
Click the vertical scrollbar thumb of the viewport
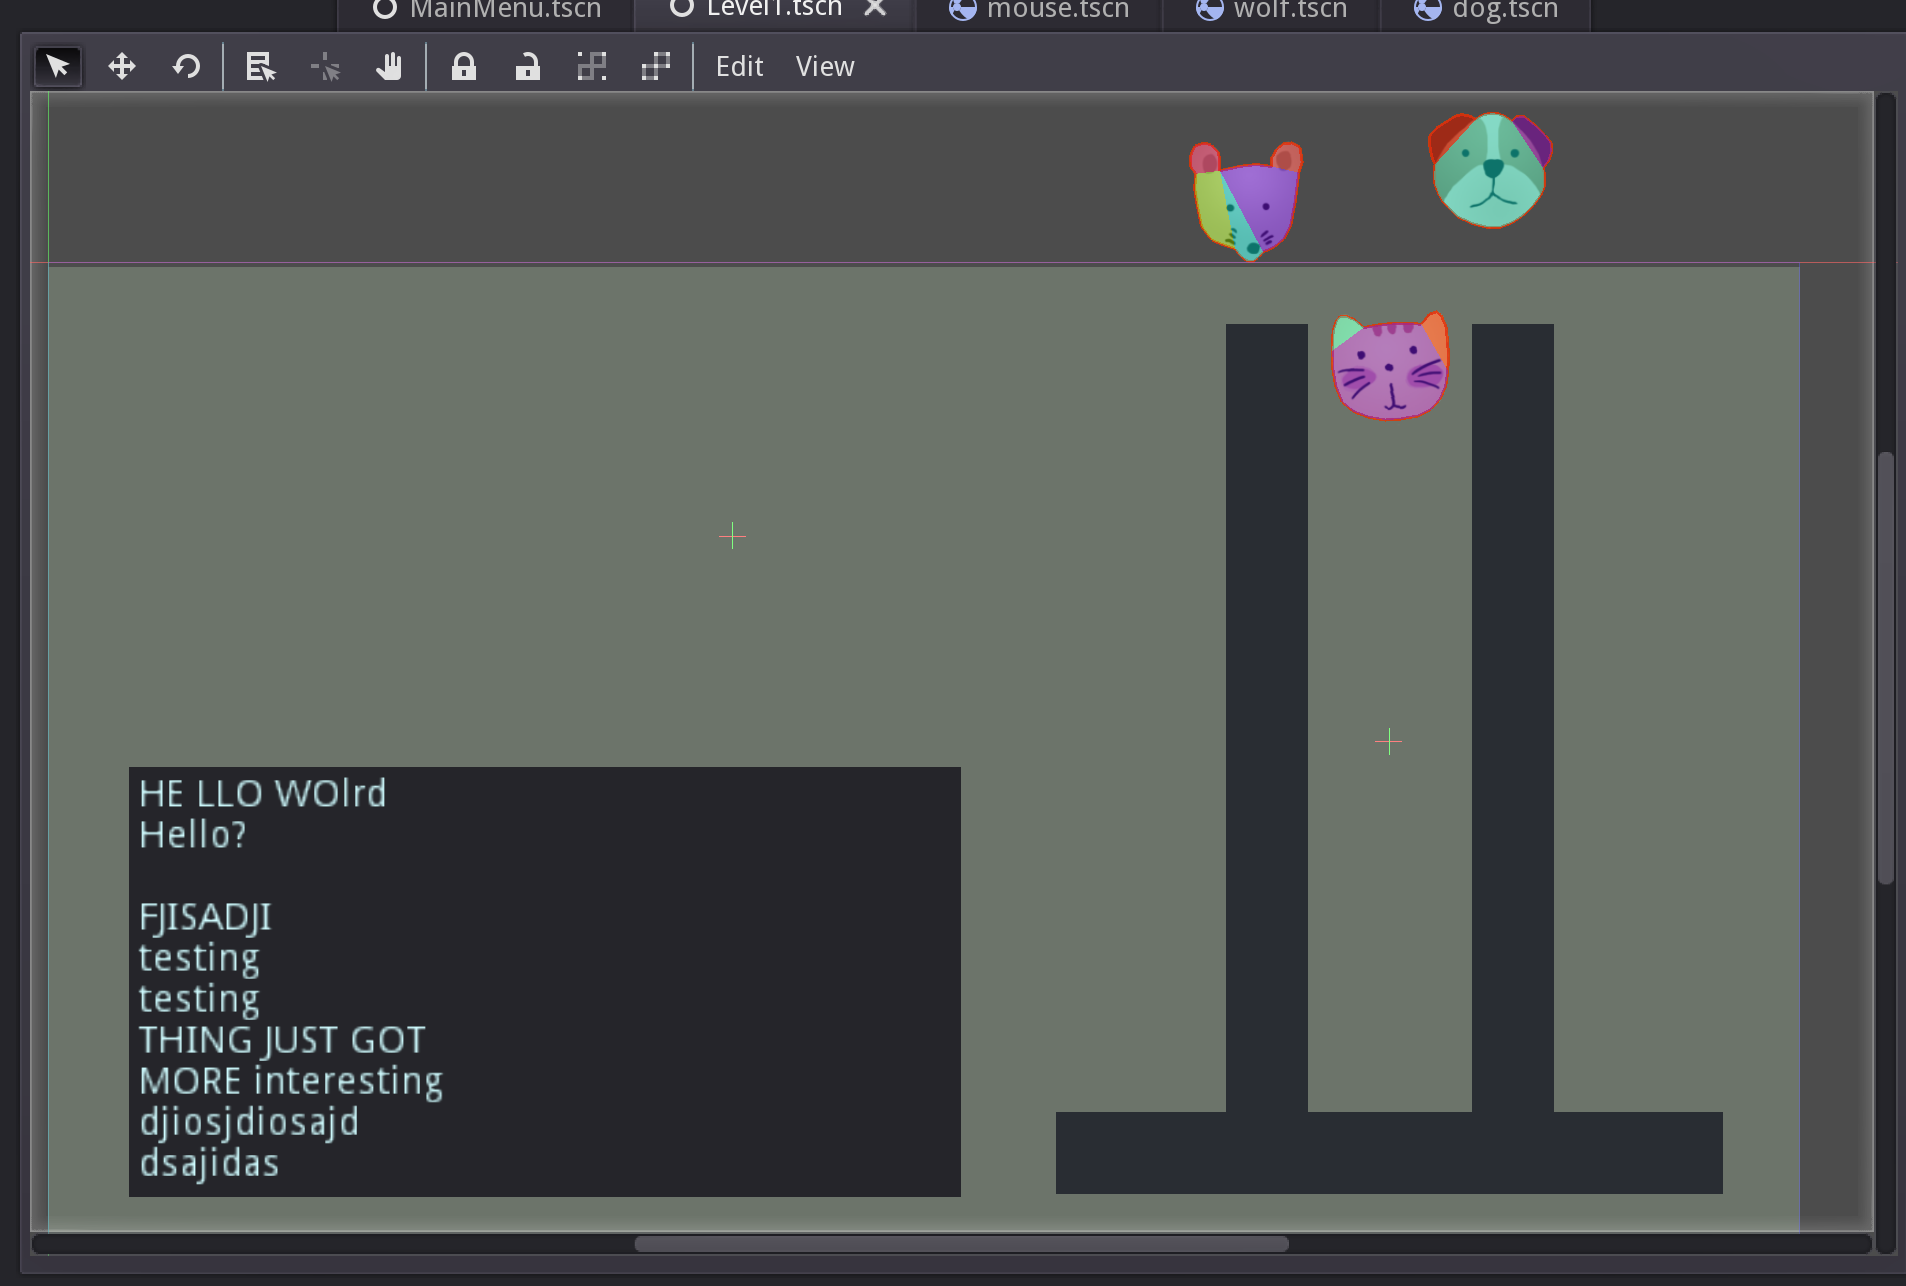tap(1886, 668)
